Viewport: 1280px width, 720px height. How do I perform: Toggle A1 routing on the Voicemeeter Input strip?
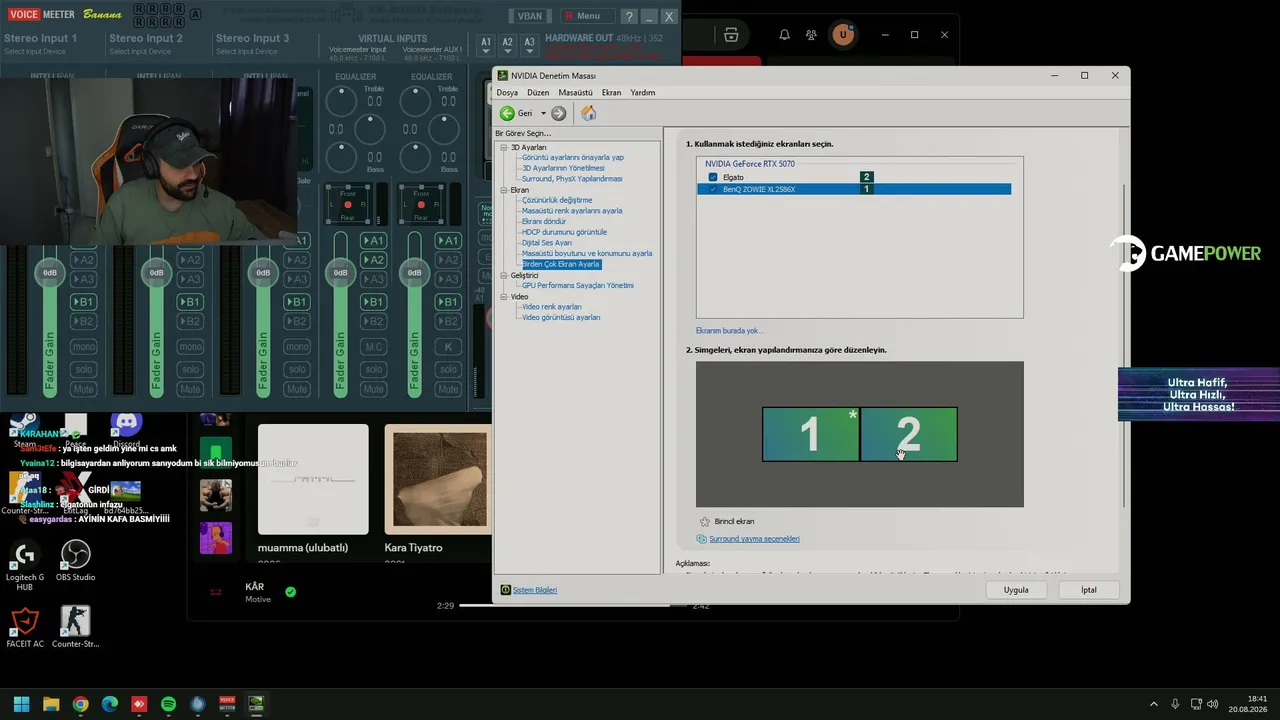click(373, 241)
